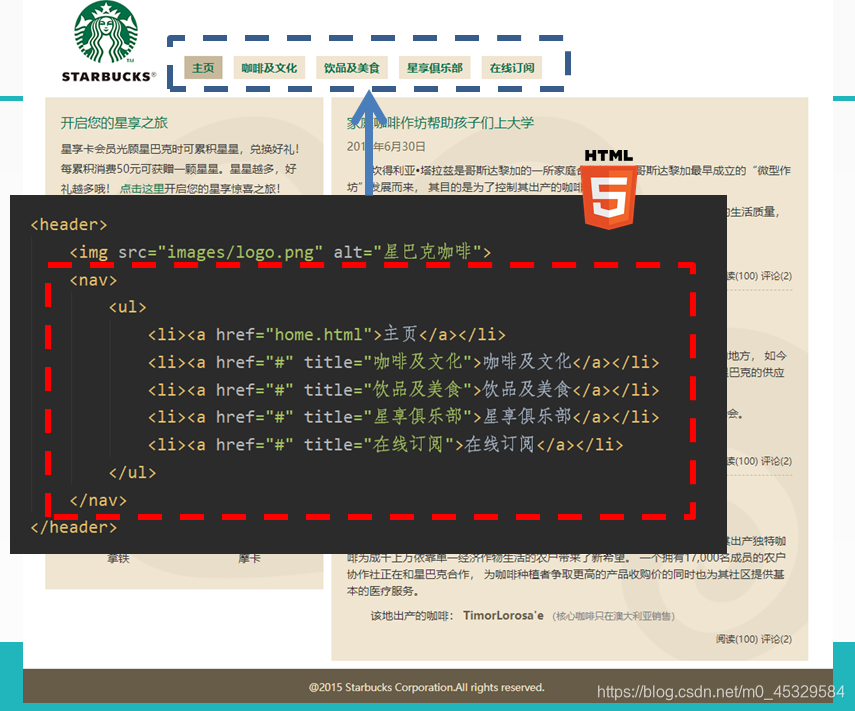This screenshot has width=855, height=711.
Task: Click the 摩卡 drink label
Action: point(249,558)
